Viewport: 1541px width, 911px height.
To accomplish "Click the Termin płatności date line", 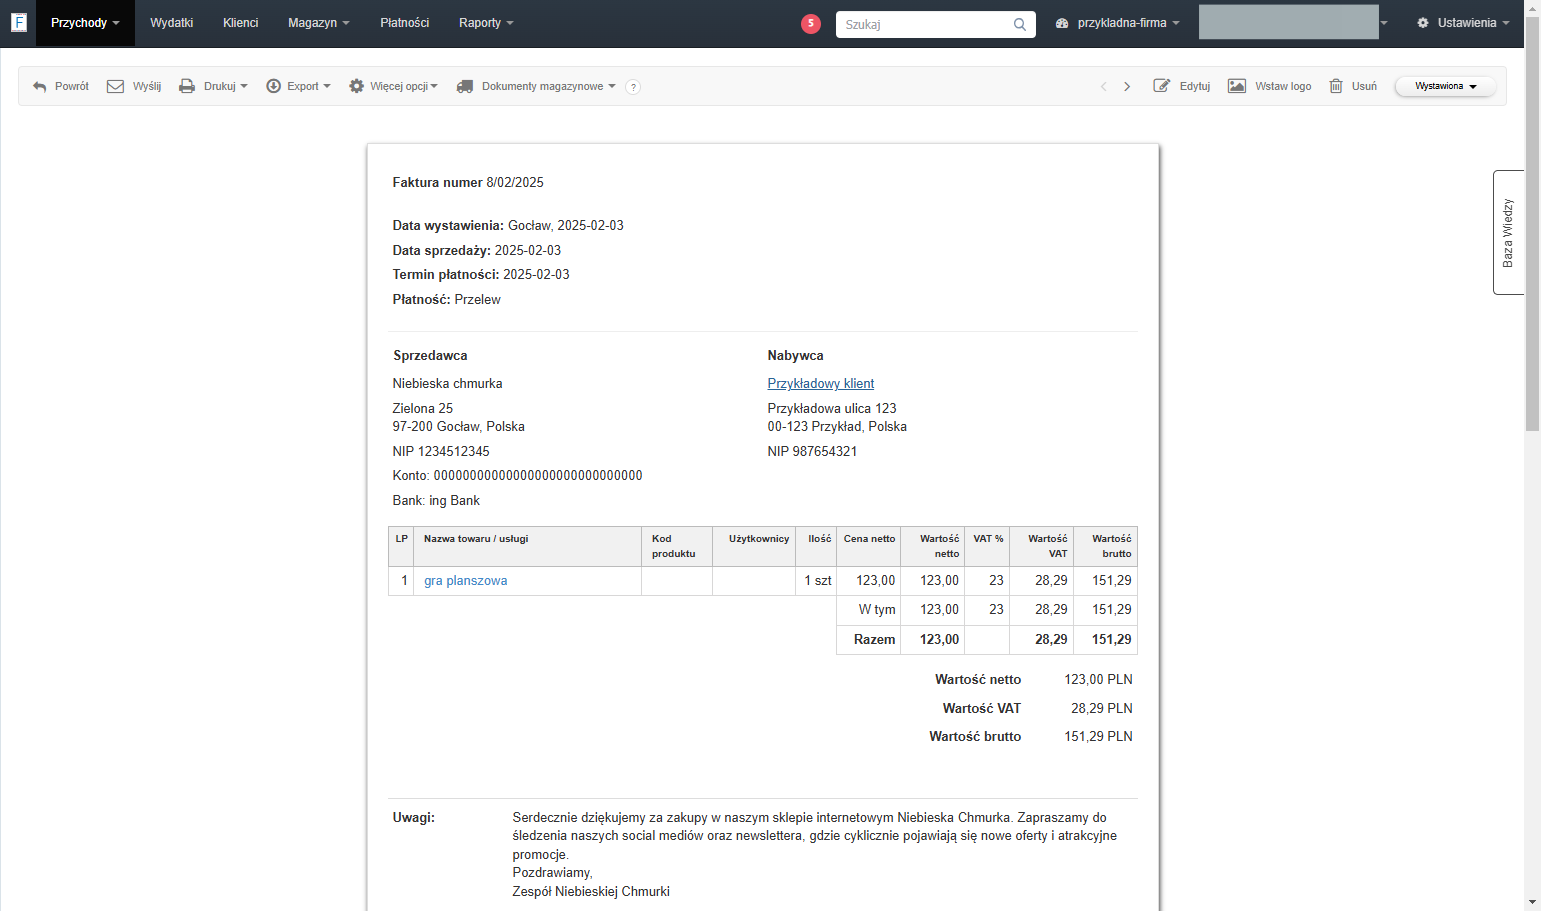I will pyautogui.click(x=481, y=275).
